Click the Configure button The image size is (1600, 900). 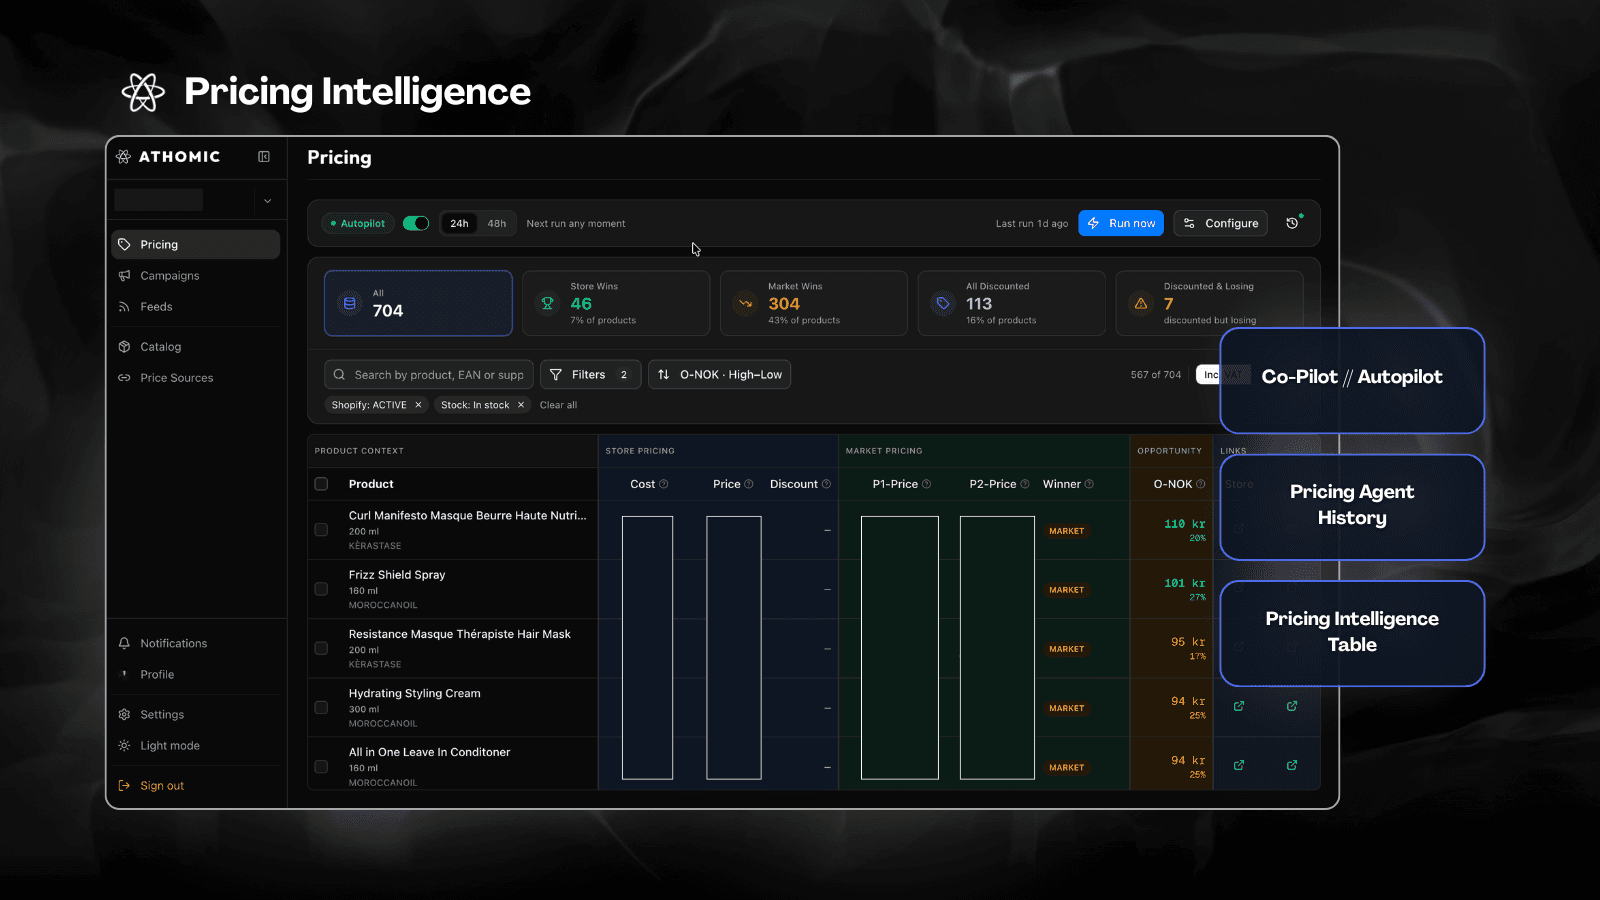click(1221, 223)
